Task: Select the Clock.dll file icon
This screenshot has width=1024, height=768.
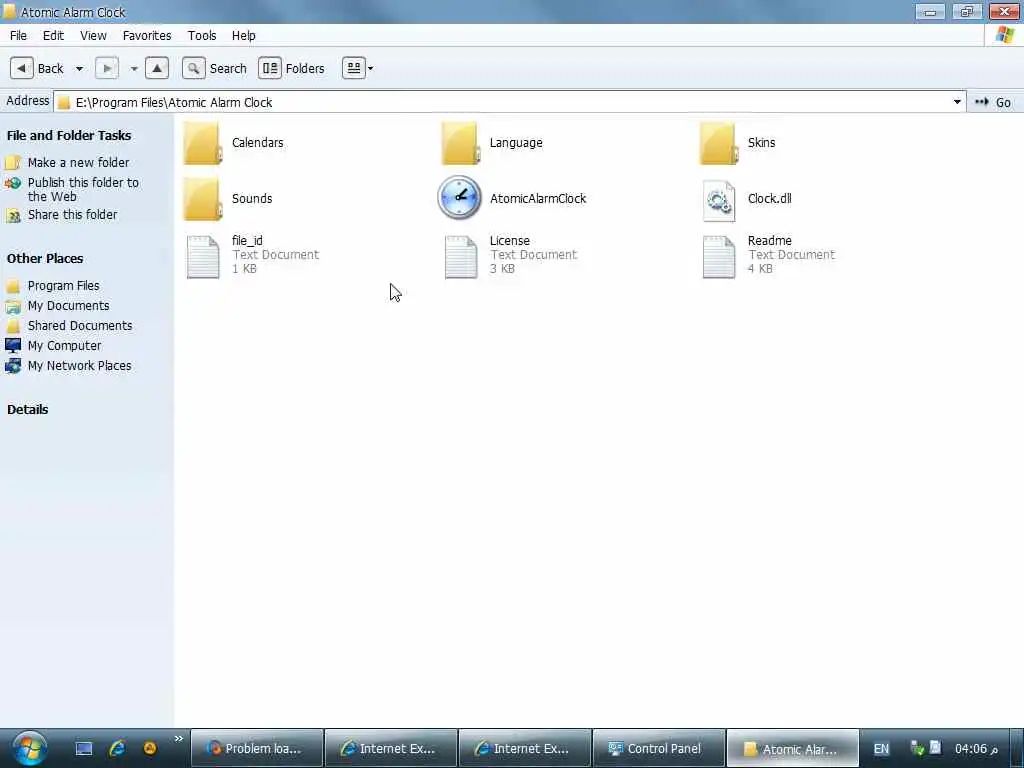Action: pyautogui.click(x=718, y=200)
